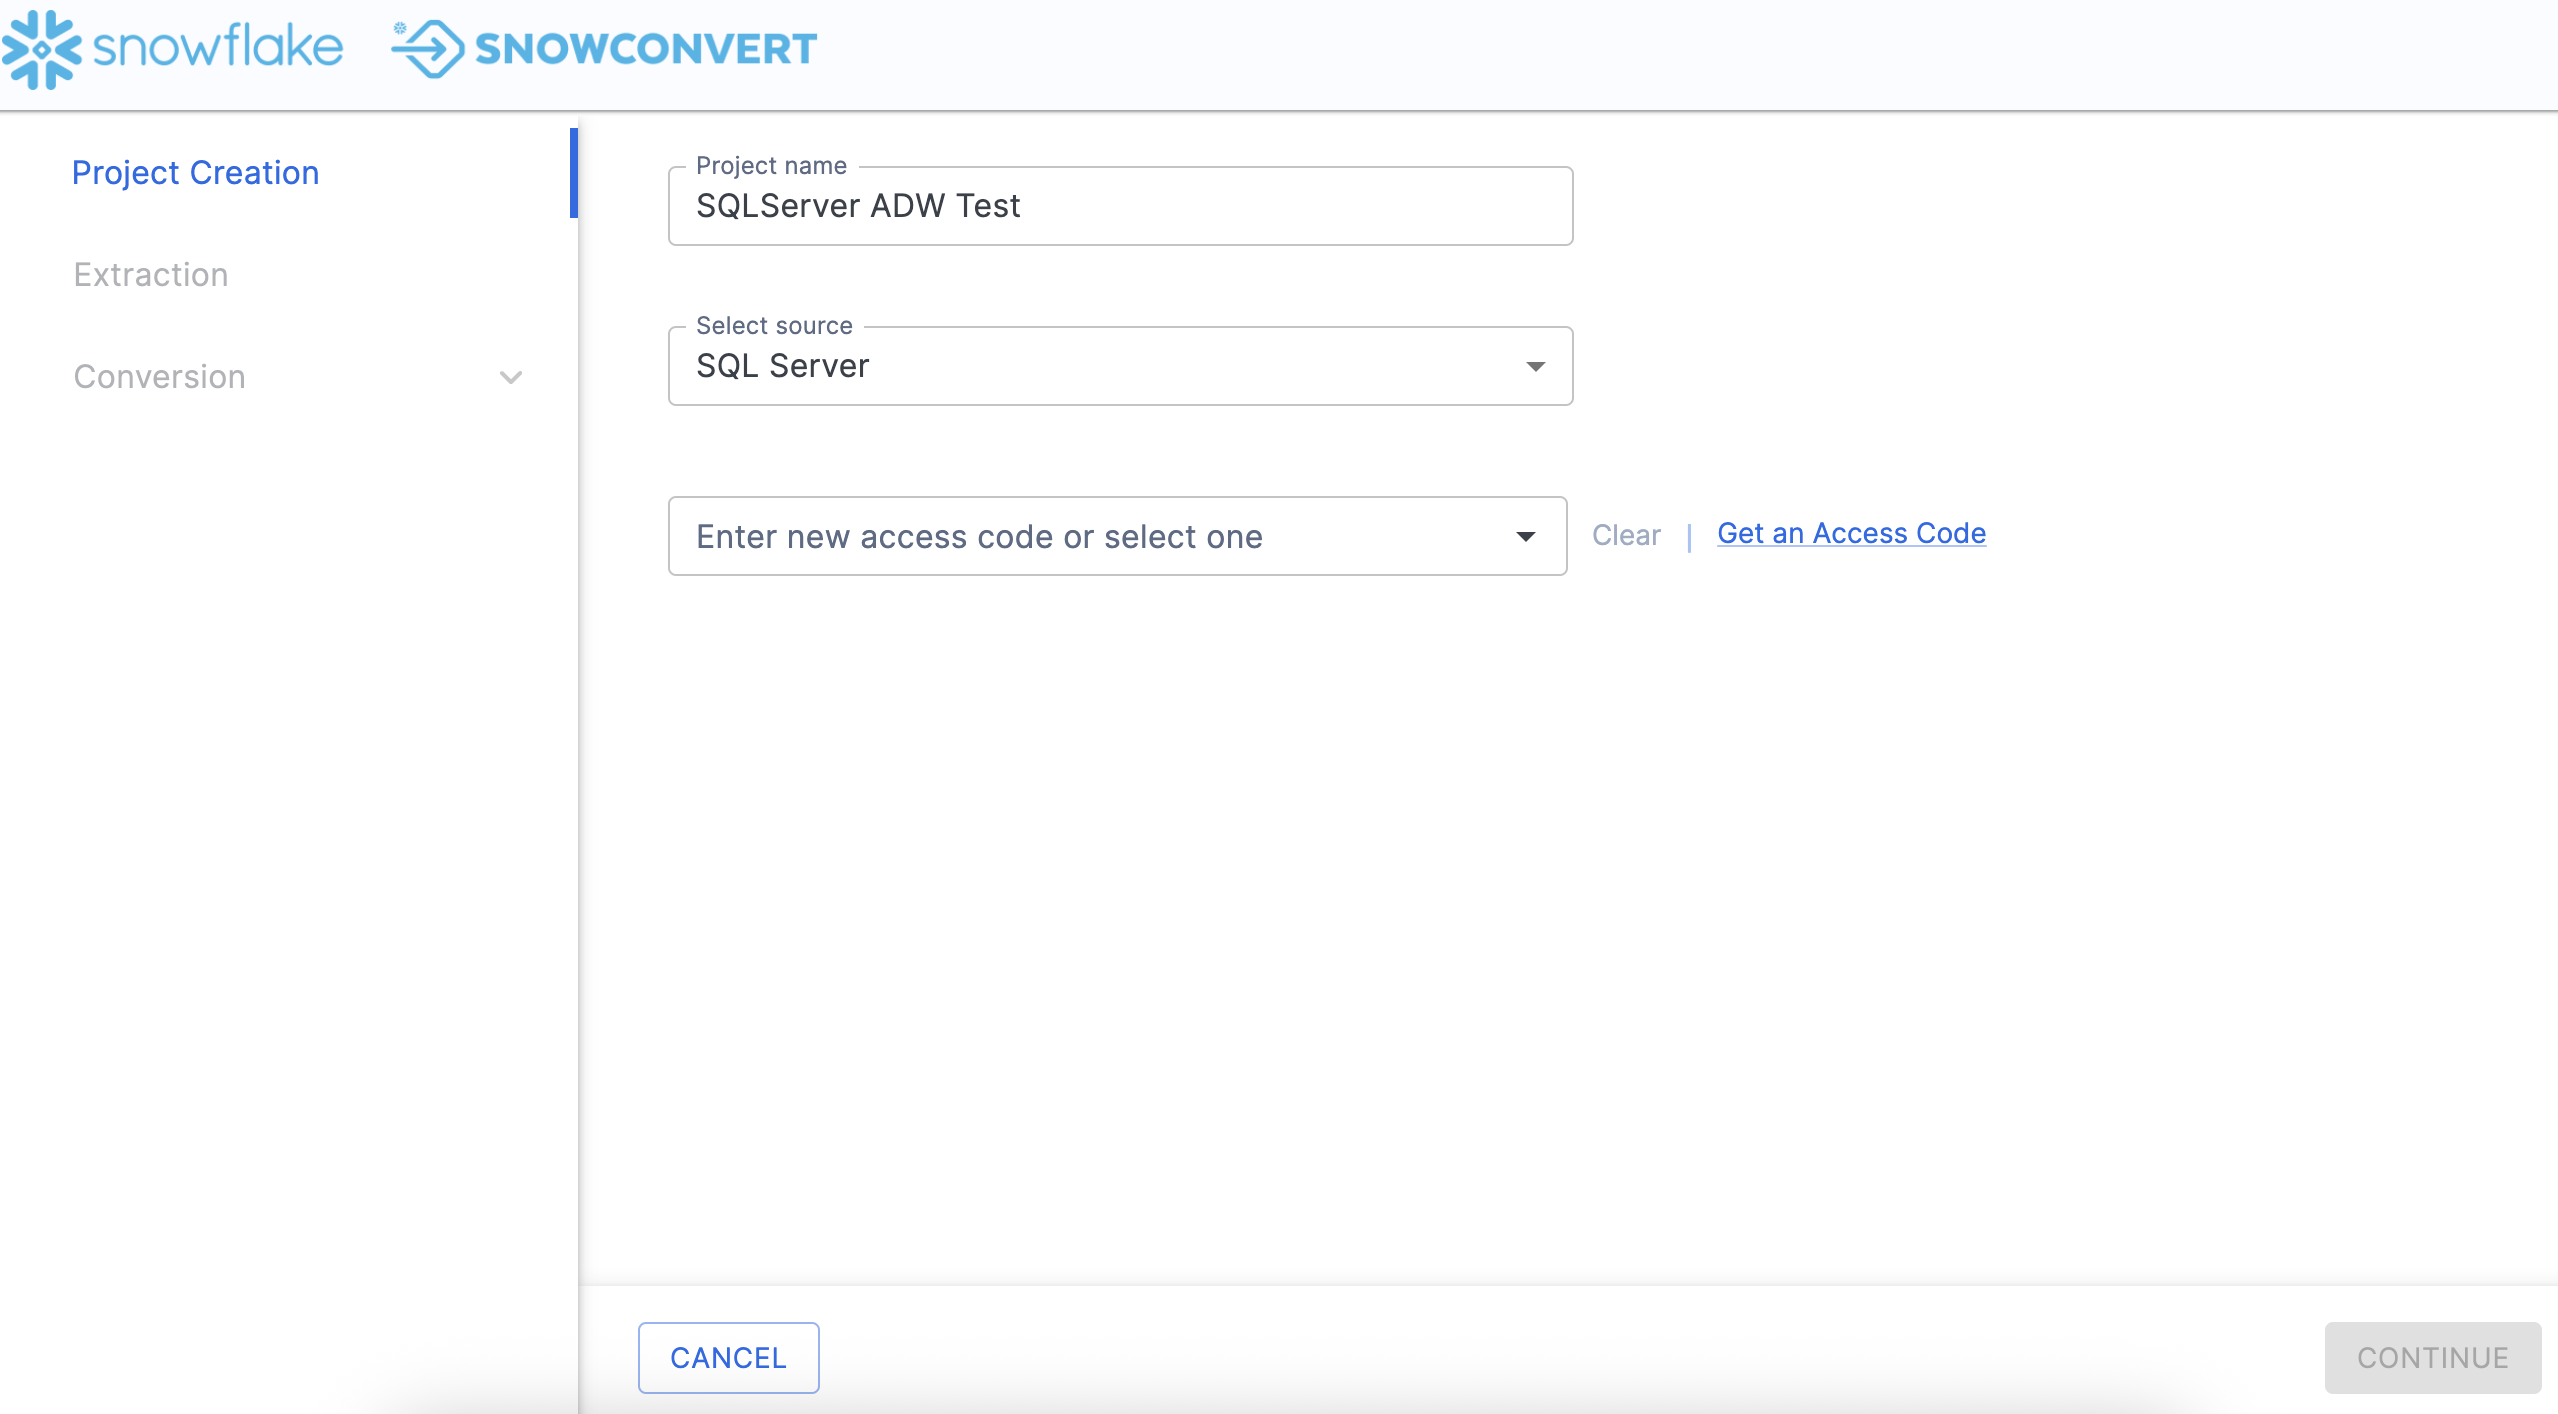Follow the Get an Access Code link
Image resolution: width=2558 pixels, height=1414 pixels.
pos(1851,534)
